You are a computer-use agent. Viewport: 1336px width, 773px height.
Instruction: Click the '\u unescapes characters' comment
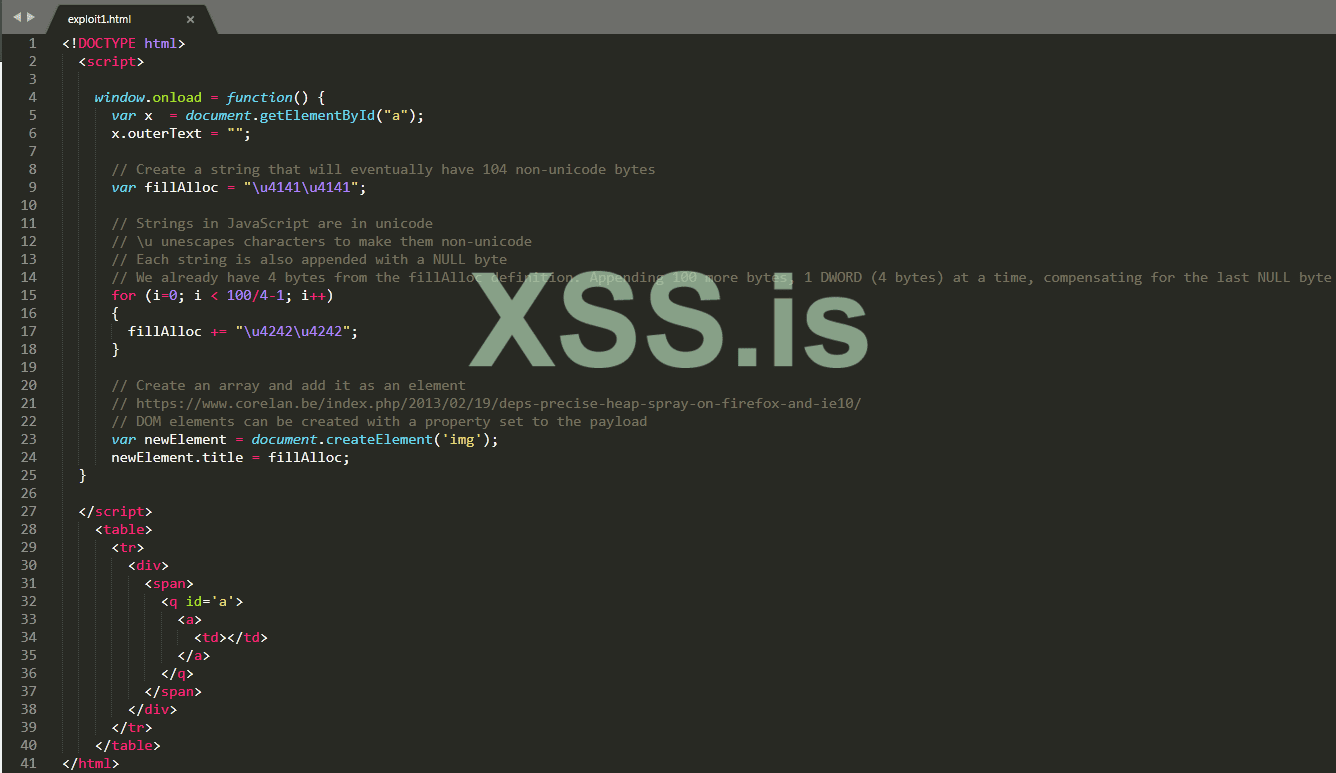click(x=321, y=241)
